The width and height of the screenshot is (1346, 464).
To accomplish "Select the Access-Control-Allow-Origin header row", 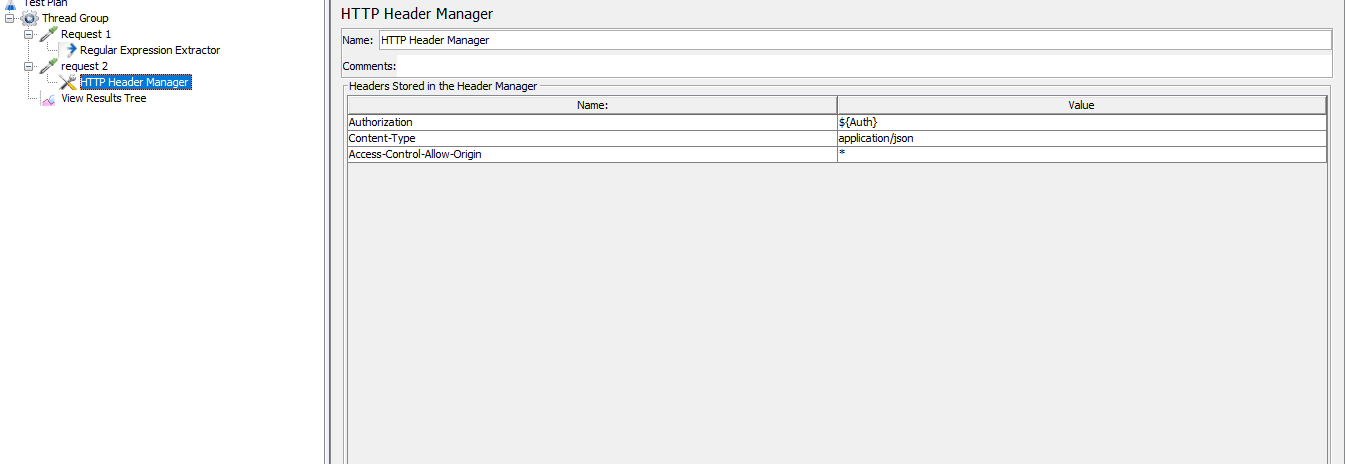I will 592,154.
